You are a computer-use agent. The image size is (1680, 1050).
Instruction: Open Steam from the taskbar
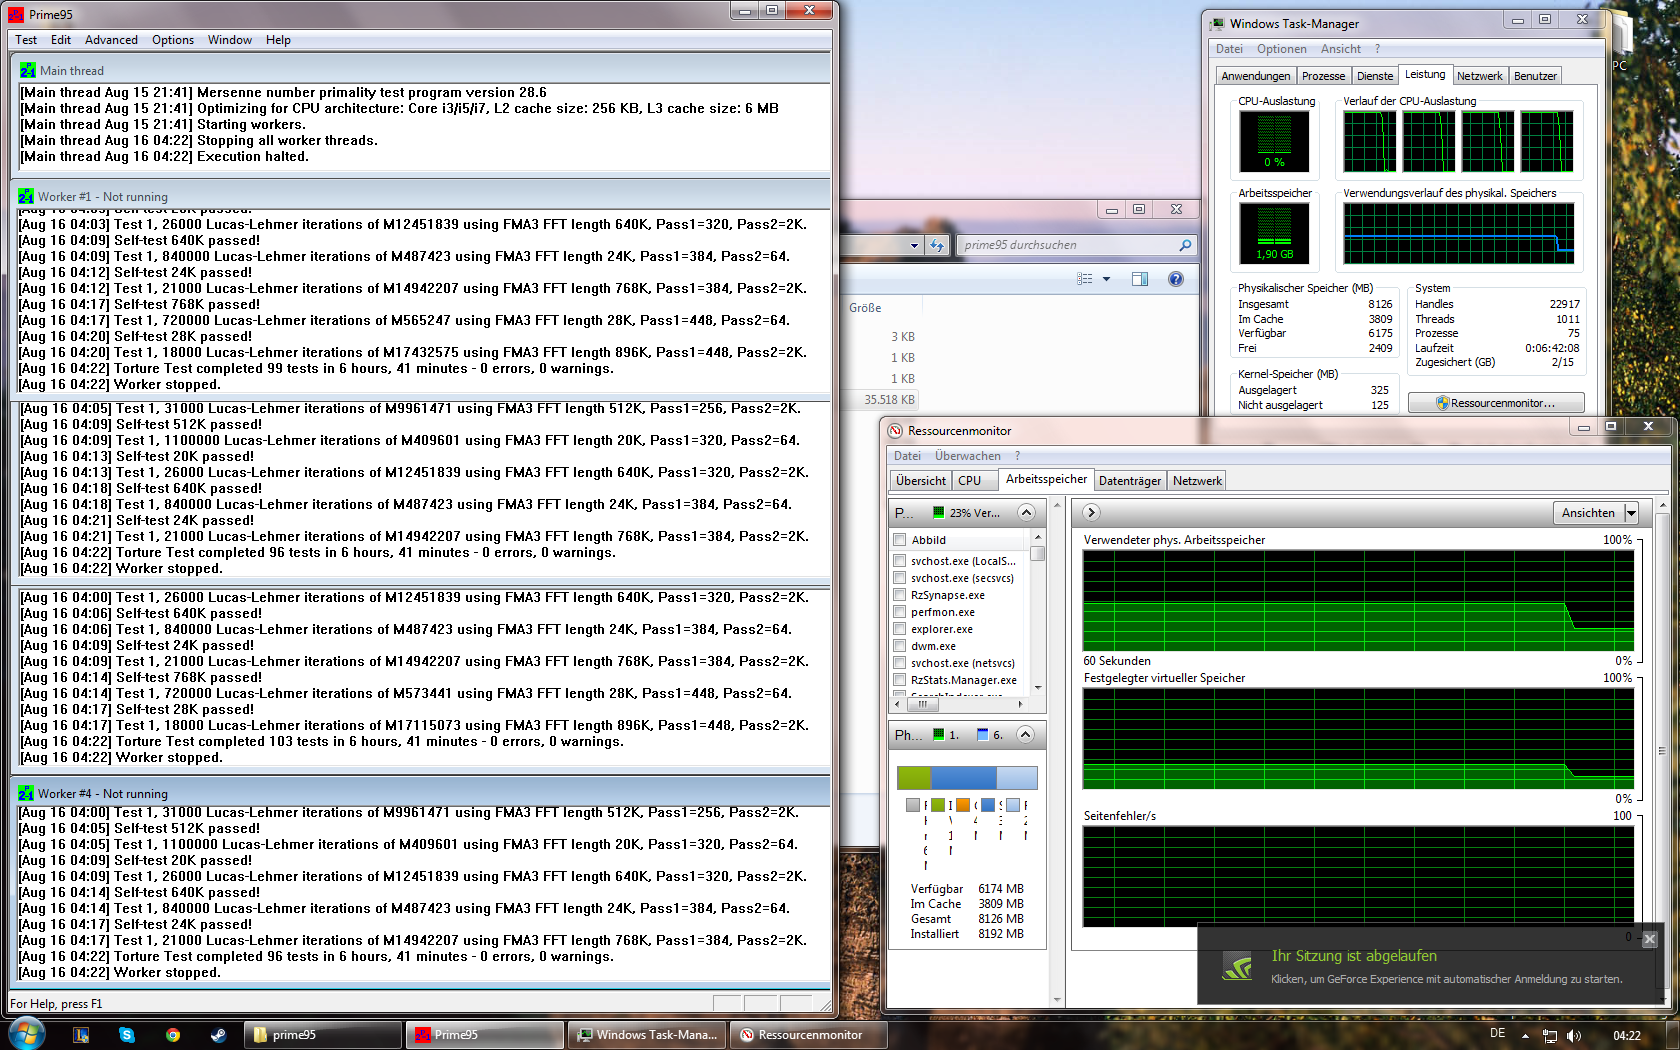(218, 1035)
